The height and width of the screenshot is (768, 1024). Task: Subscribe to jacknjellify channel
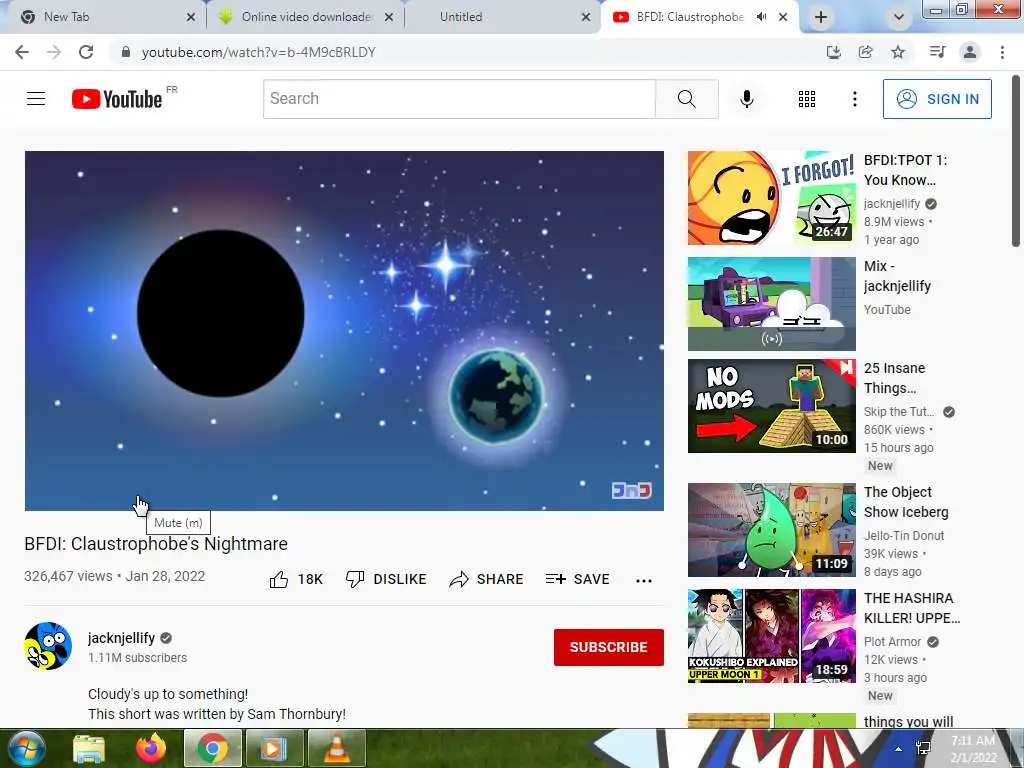609,647
